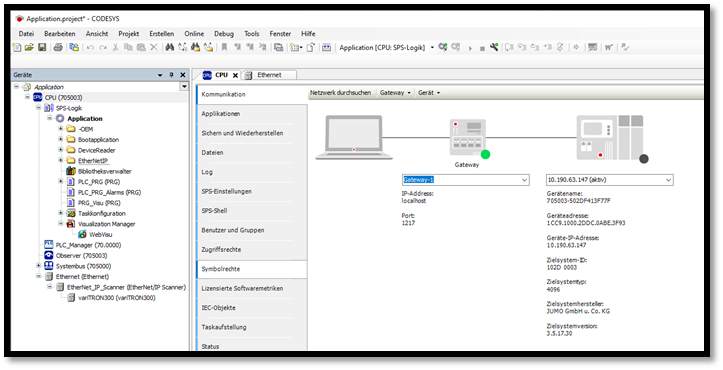Switch to the Ethernet editor tab
Viewport: 723px width, 370px height.
point(269,75)
